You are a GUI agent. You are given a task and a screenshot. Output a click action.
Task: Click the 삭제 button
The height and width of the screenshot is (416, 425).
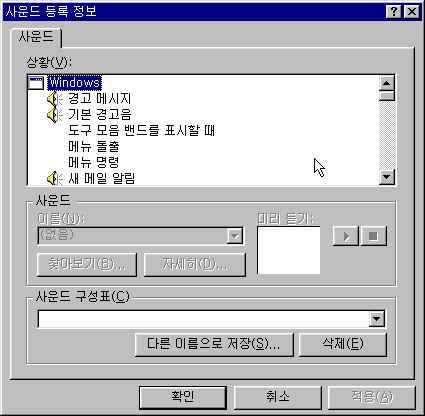click(343, 344)
